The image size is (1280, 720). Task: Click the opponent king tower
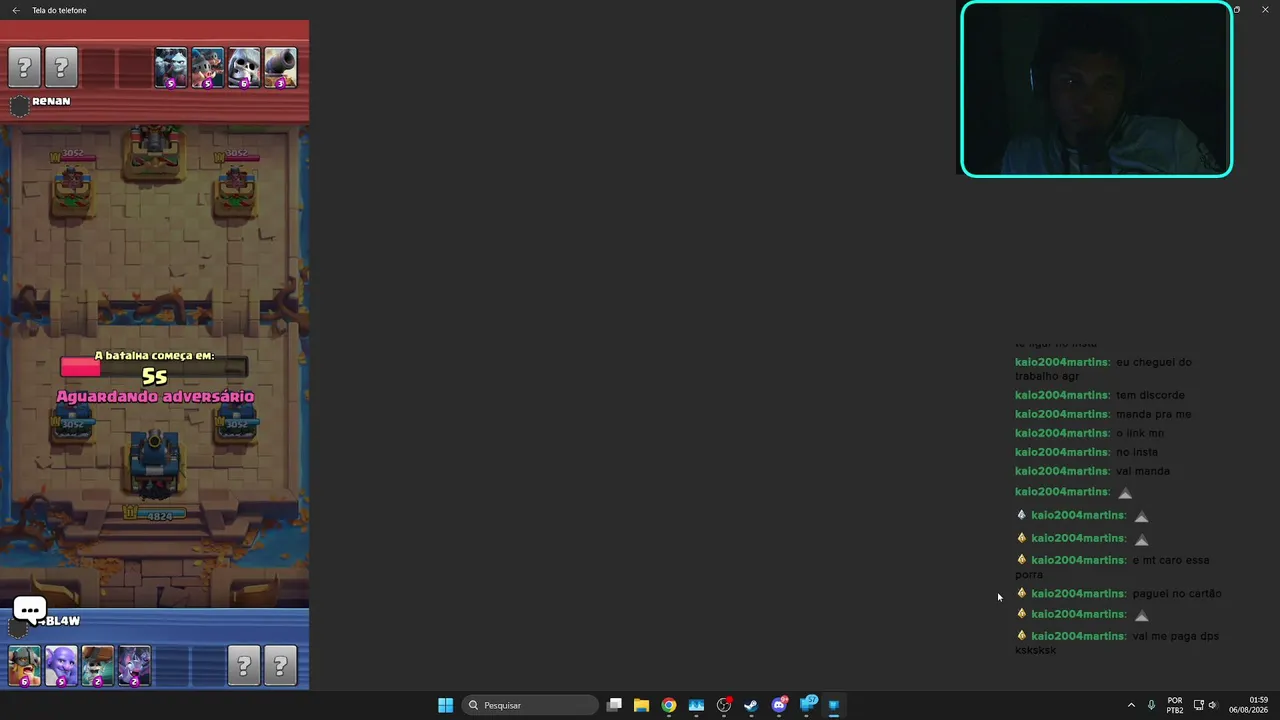155,154
